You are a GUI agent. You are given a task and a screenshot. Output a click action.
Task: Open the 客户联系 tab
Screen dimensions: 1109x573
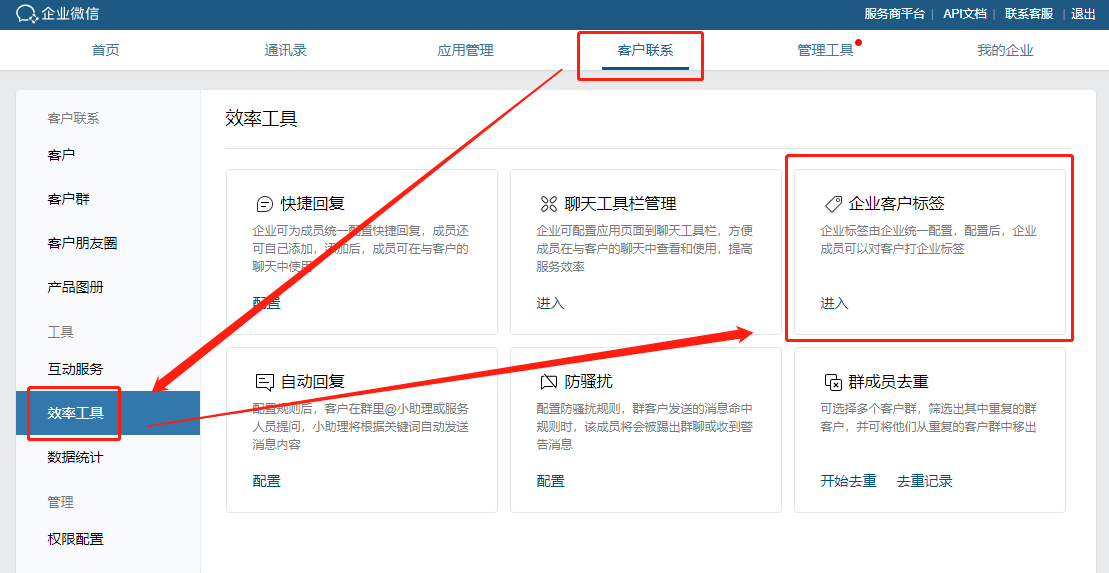(645, 50)
